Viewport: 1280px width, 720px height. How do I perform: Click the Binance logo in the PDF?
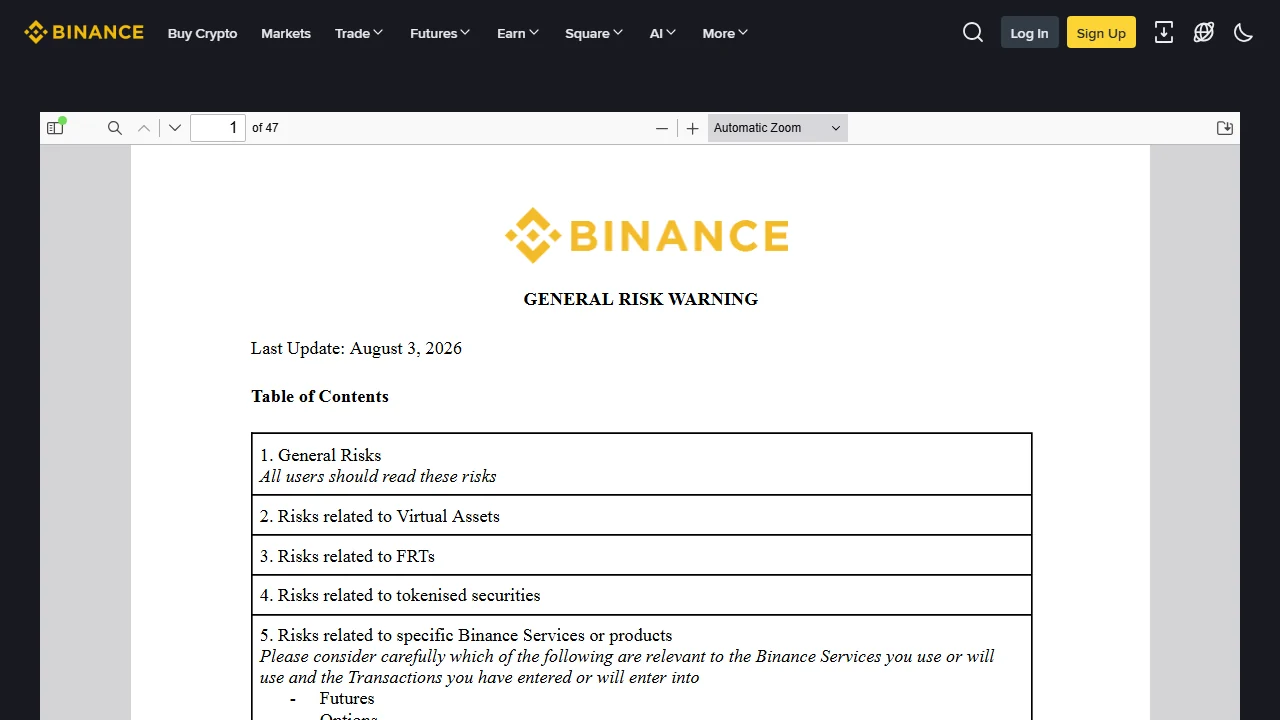(x=647, y=236)
